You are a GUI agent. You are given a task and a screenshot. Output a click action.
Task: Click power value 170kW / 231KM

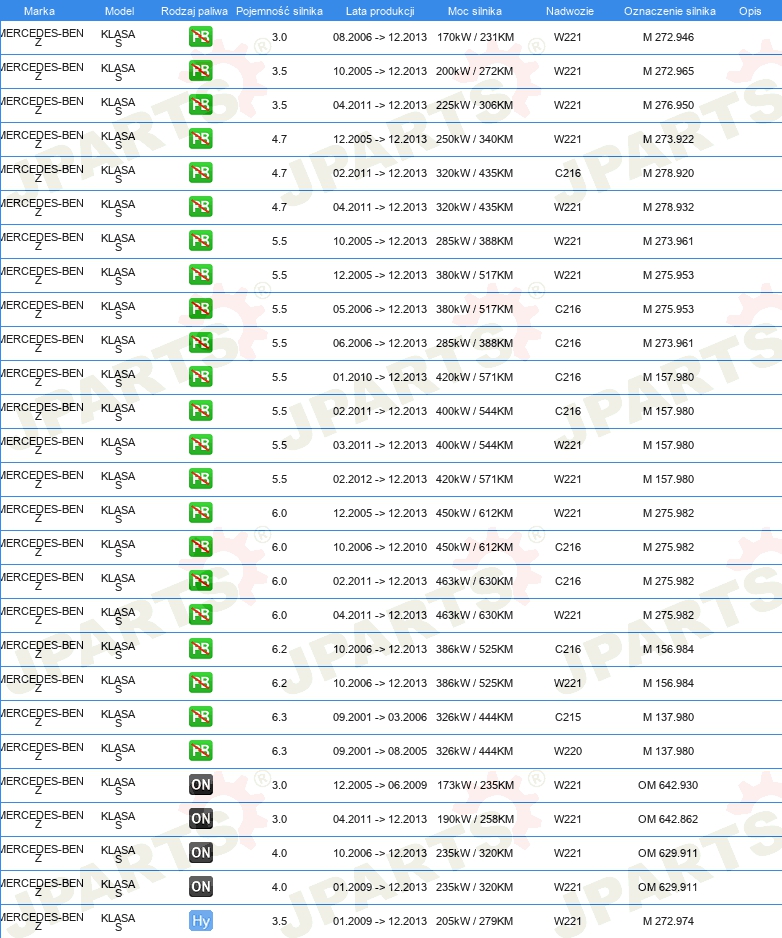coord(475,37)
